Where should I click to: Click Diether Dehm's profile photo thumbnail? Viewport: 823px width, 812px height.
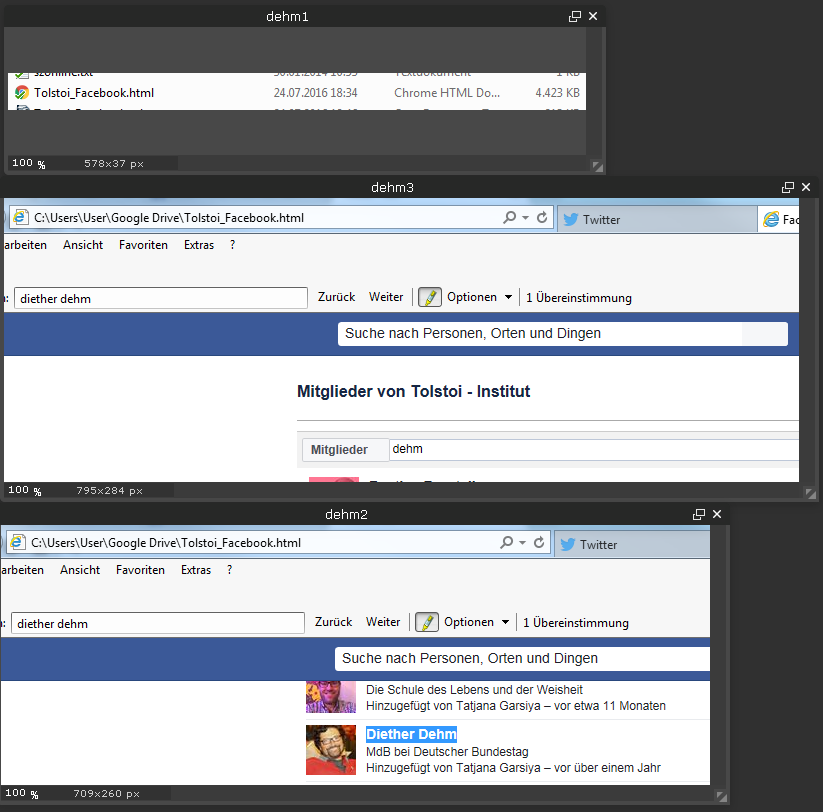tap(331, 750)
